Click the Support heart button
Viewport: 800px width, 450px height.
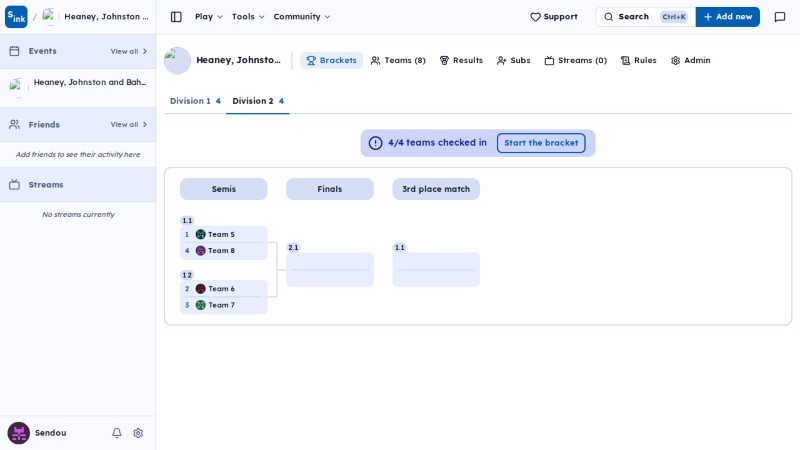pos(554,17)
